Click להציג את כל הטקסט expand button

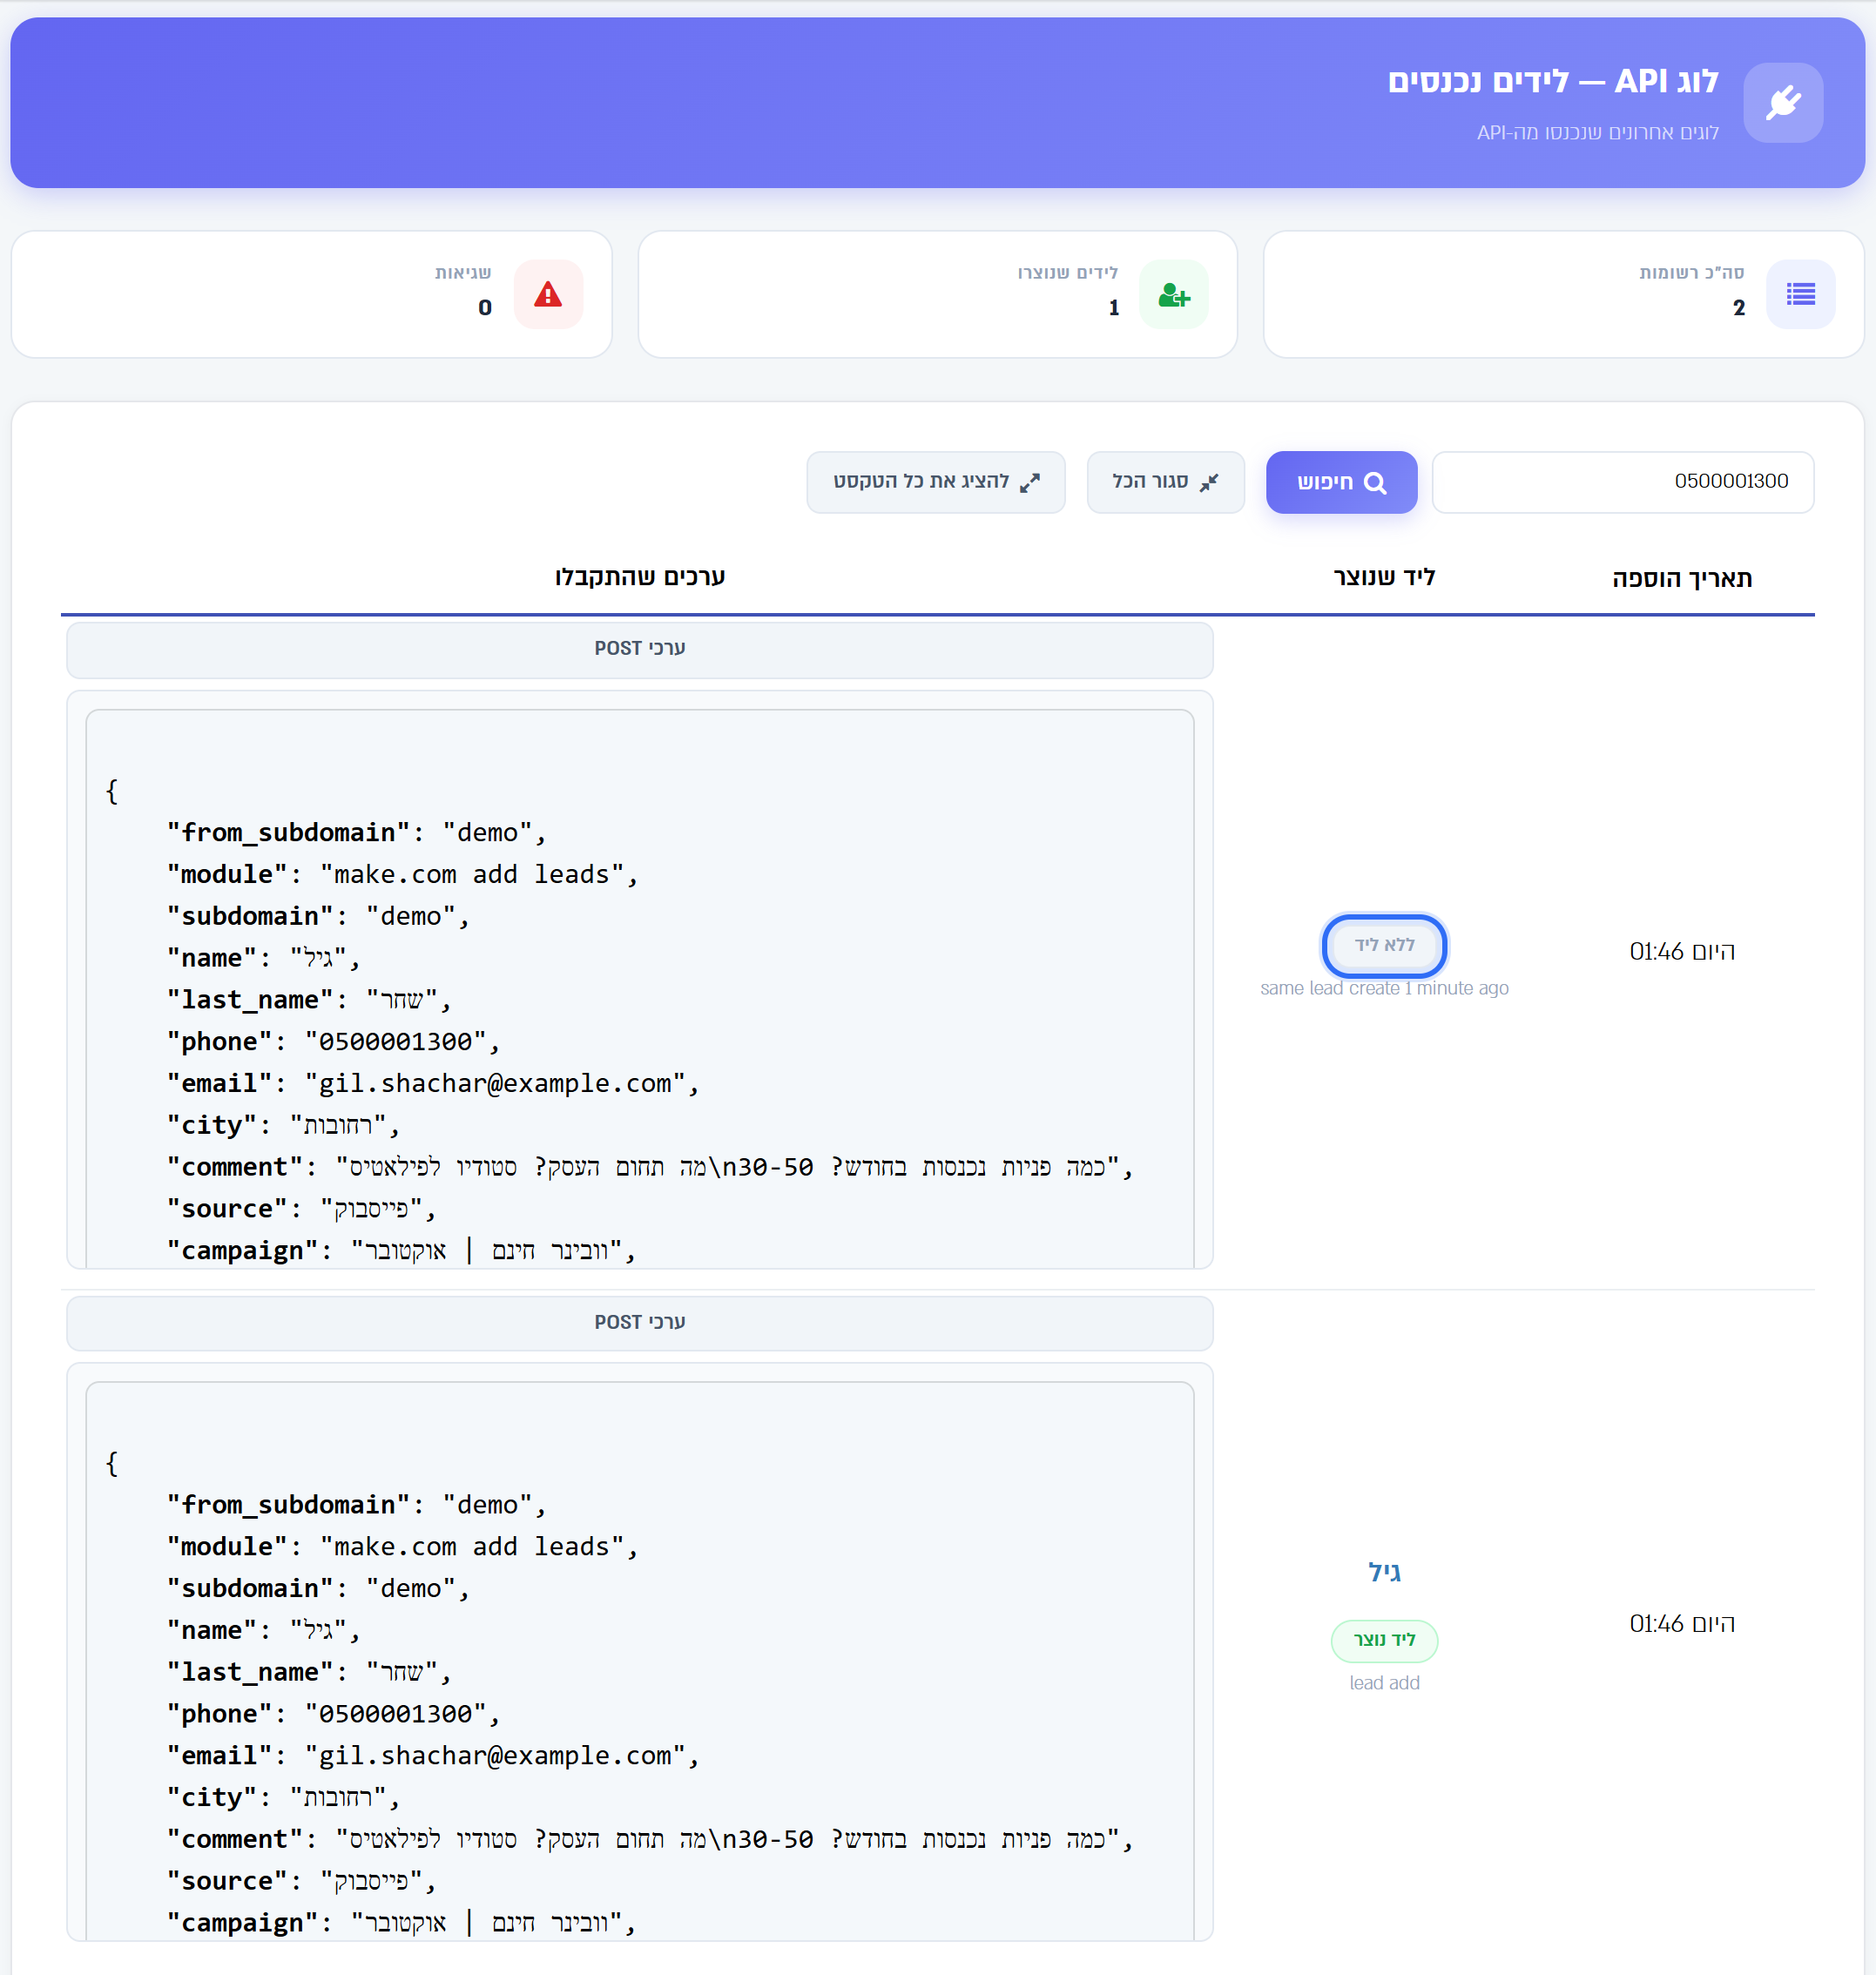(x=935, y=482)
